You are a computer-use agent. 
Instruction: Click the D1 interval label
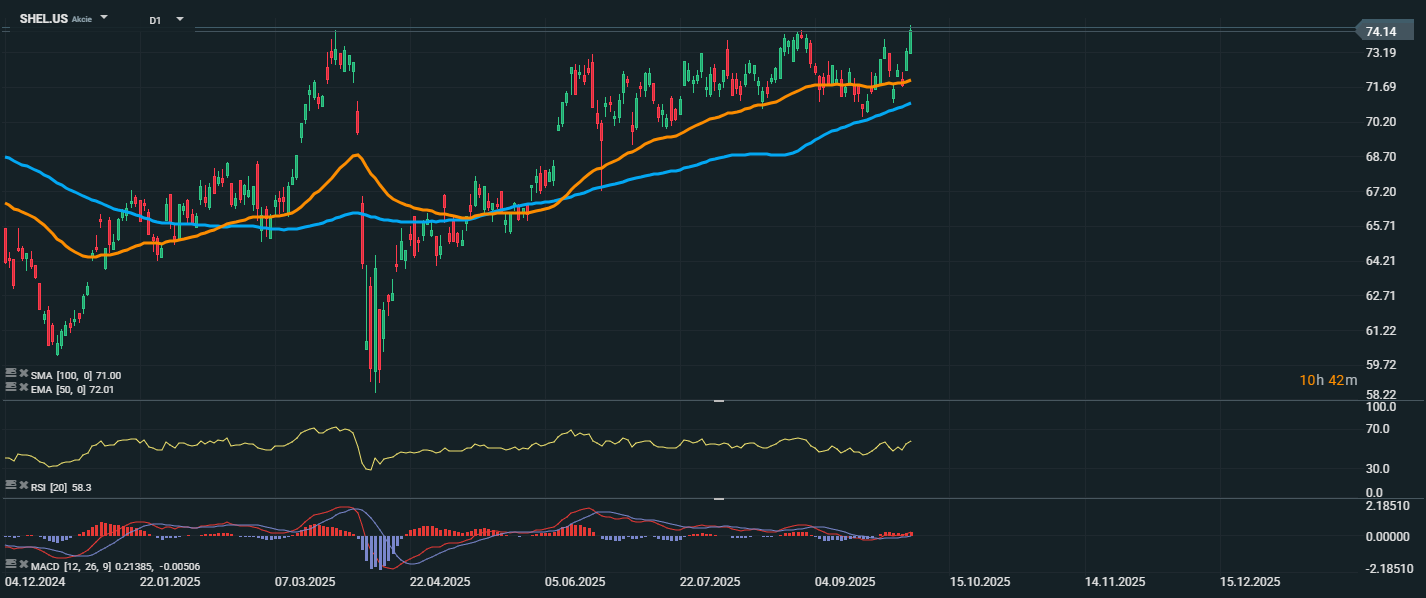(155, 20)
